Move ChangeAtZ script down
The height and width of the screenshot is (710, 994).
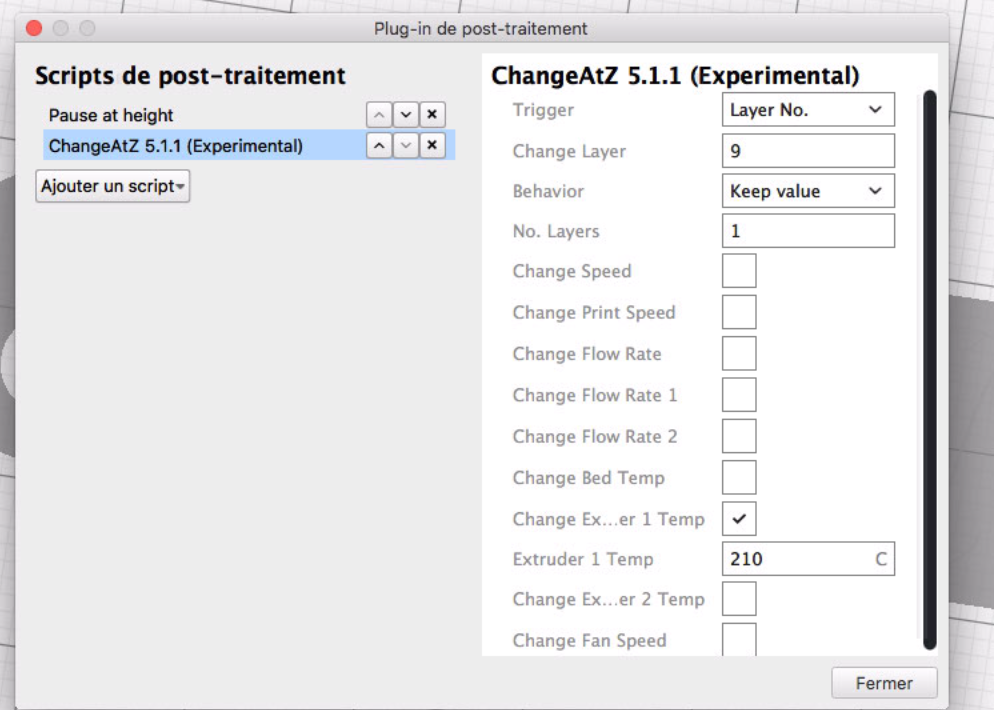(405, 146)
